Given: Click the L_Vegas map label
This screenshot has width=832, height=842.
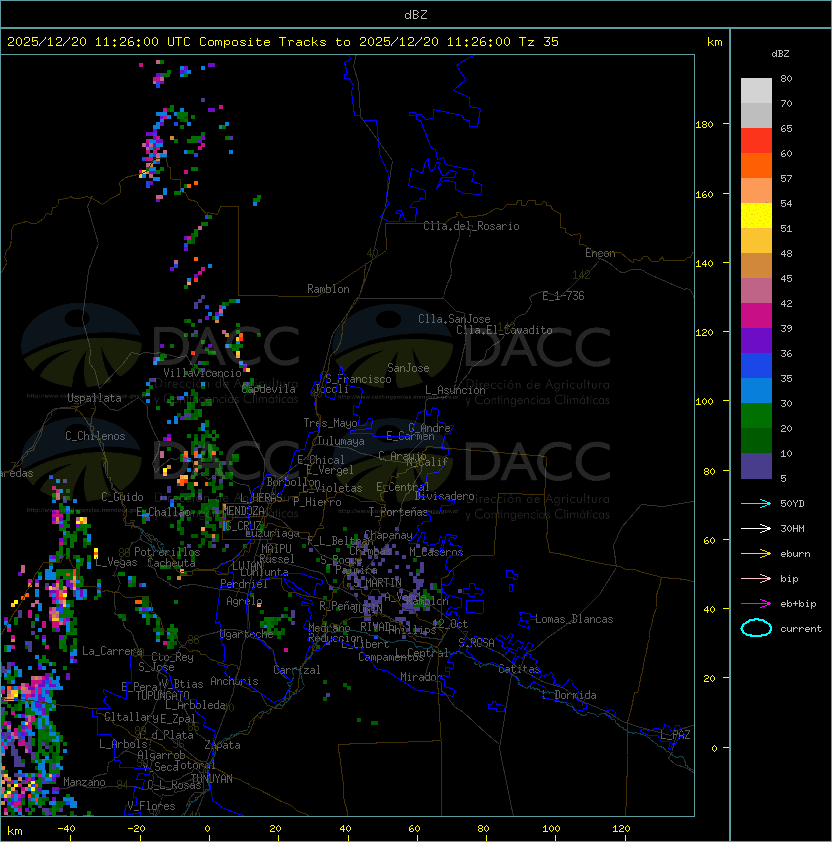Looking at the screenshot, I should (116, 562).
